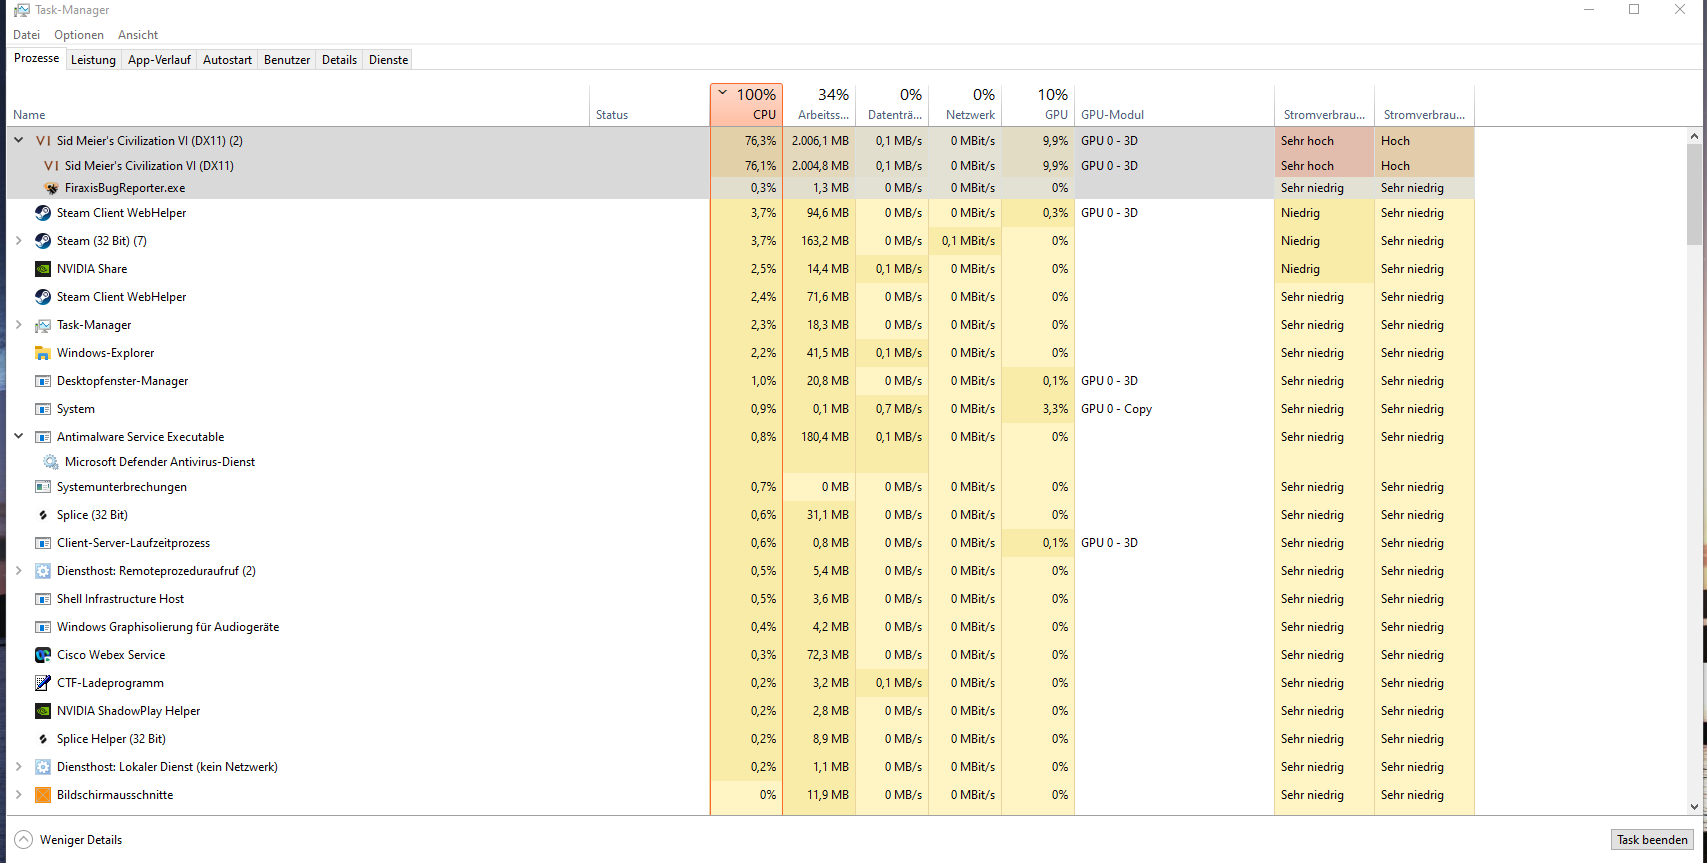Click the Bildschirmausschnitte orange icon
Viewport: 1707px width, 863px height.
[x=43, y=795]
